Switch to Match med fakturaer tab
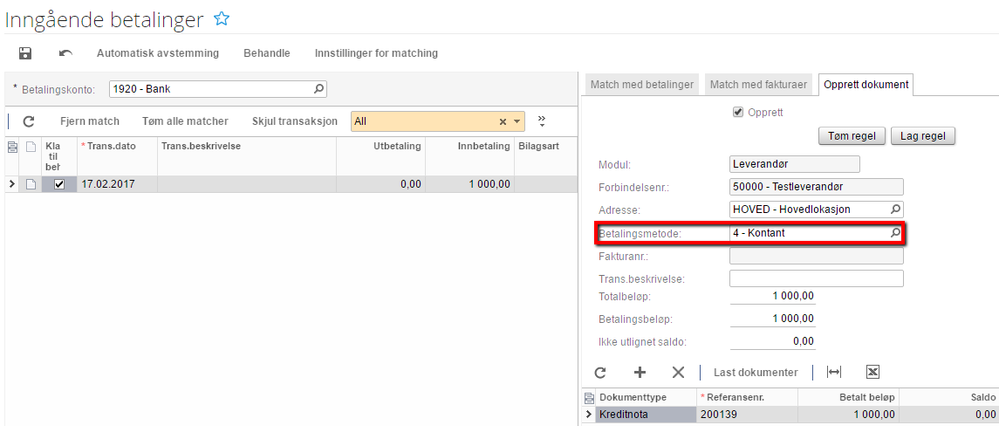The height and width of the screenshot is (426, 999). coord(759,85)
